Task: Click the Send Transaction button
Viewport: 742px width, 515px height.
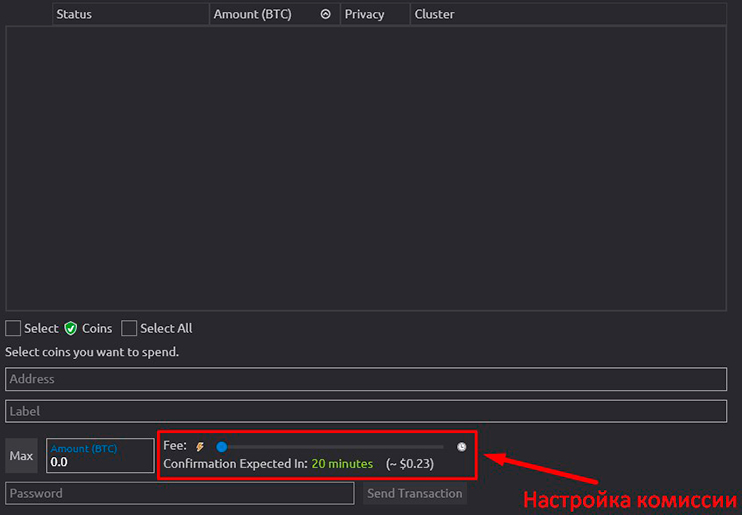Action: (414, 493)
